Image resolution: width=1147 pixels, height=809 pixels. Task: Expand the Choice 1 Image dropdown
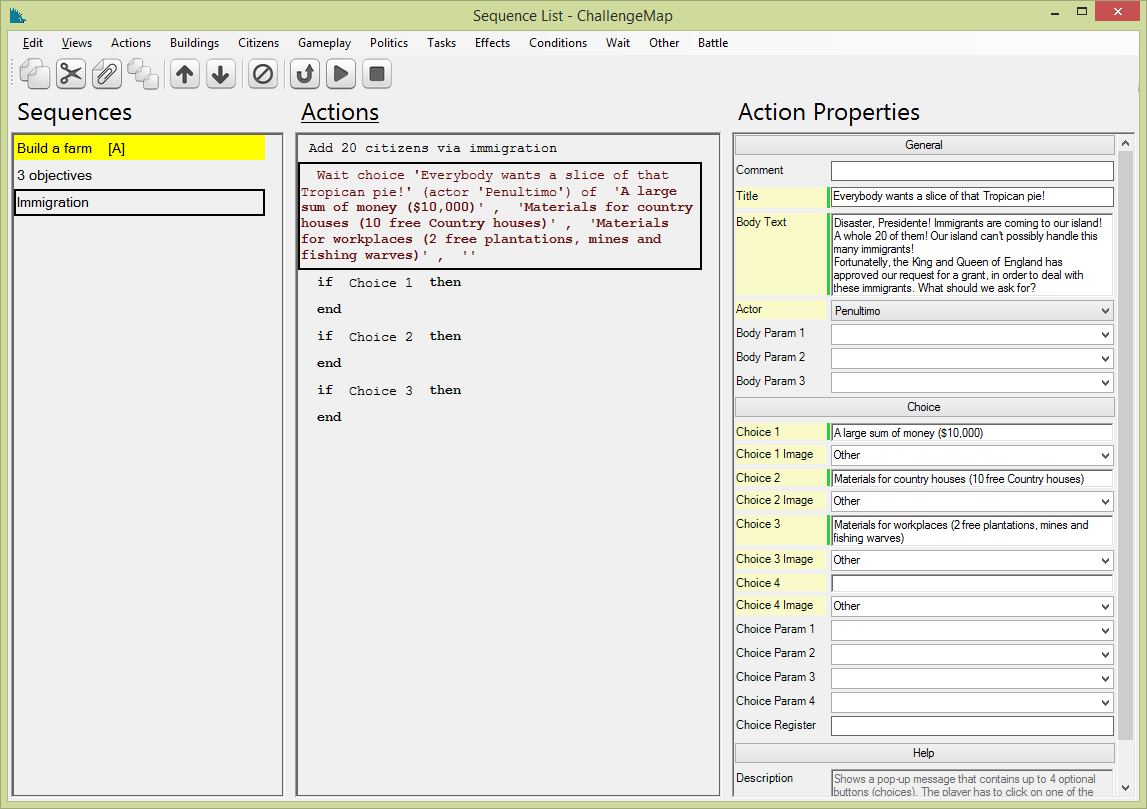click(971, 455)
